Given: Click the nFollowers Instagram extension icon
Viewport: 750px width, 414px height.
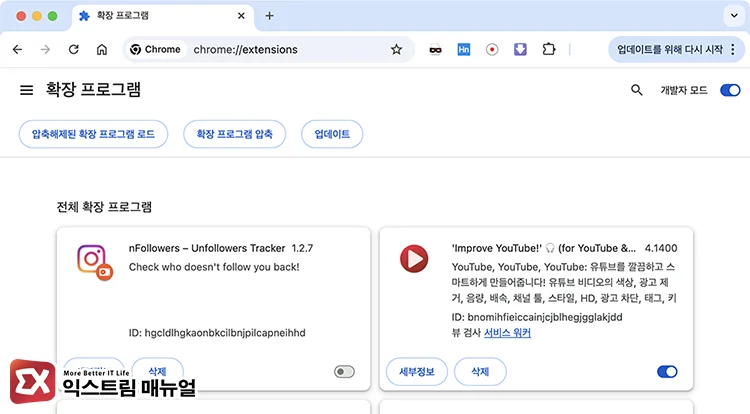Looking at the screenshot, I should (x=95, y=262).
